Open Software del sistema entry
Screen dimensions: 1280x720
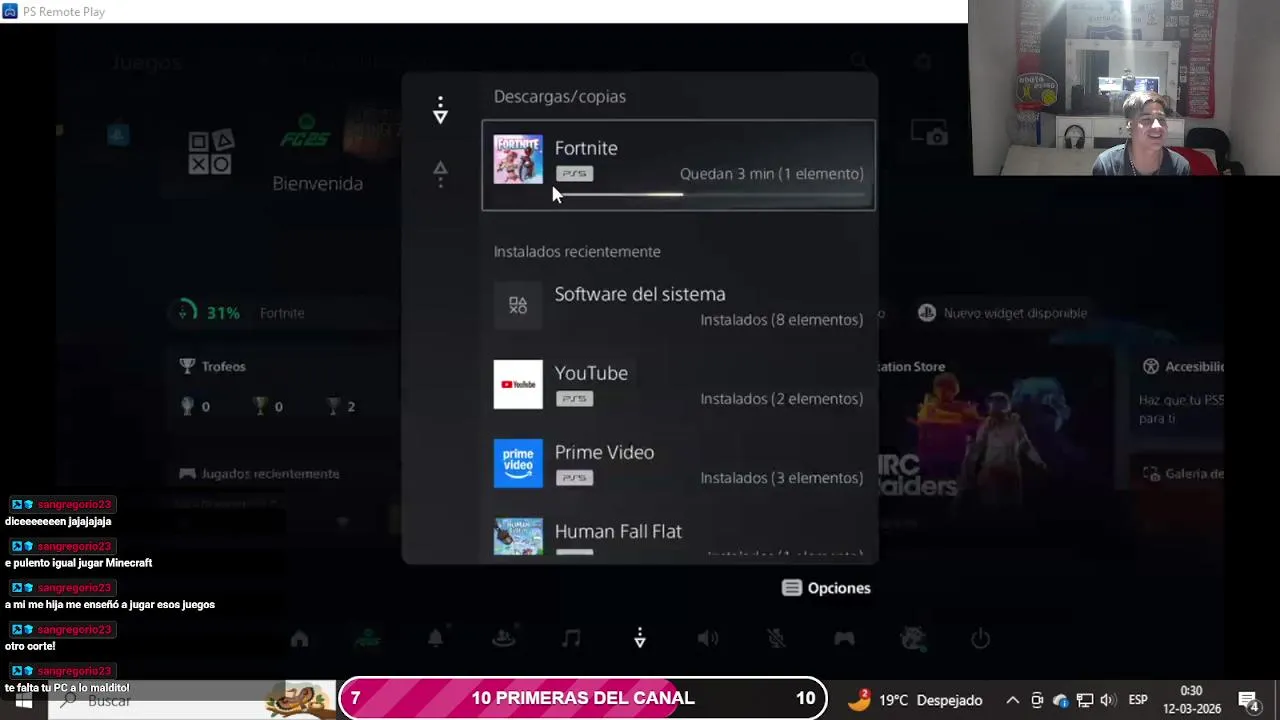pos(679,306)
